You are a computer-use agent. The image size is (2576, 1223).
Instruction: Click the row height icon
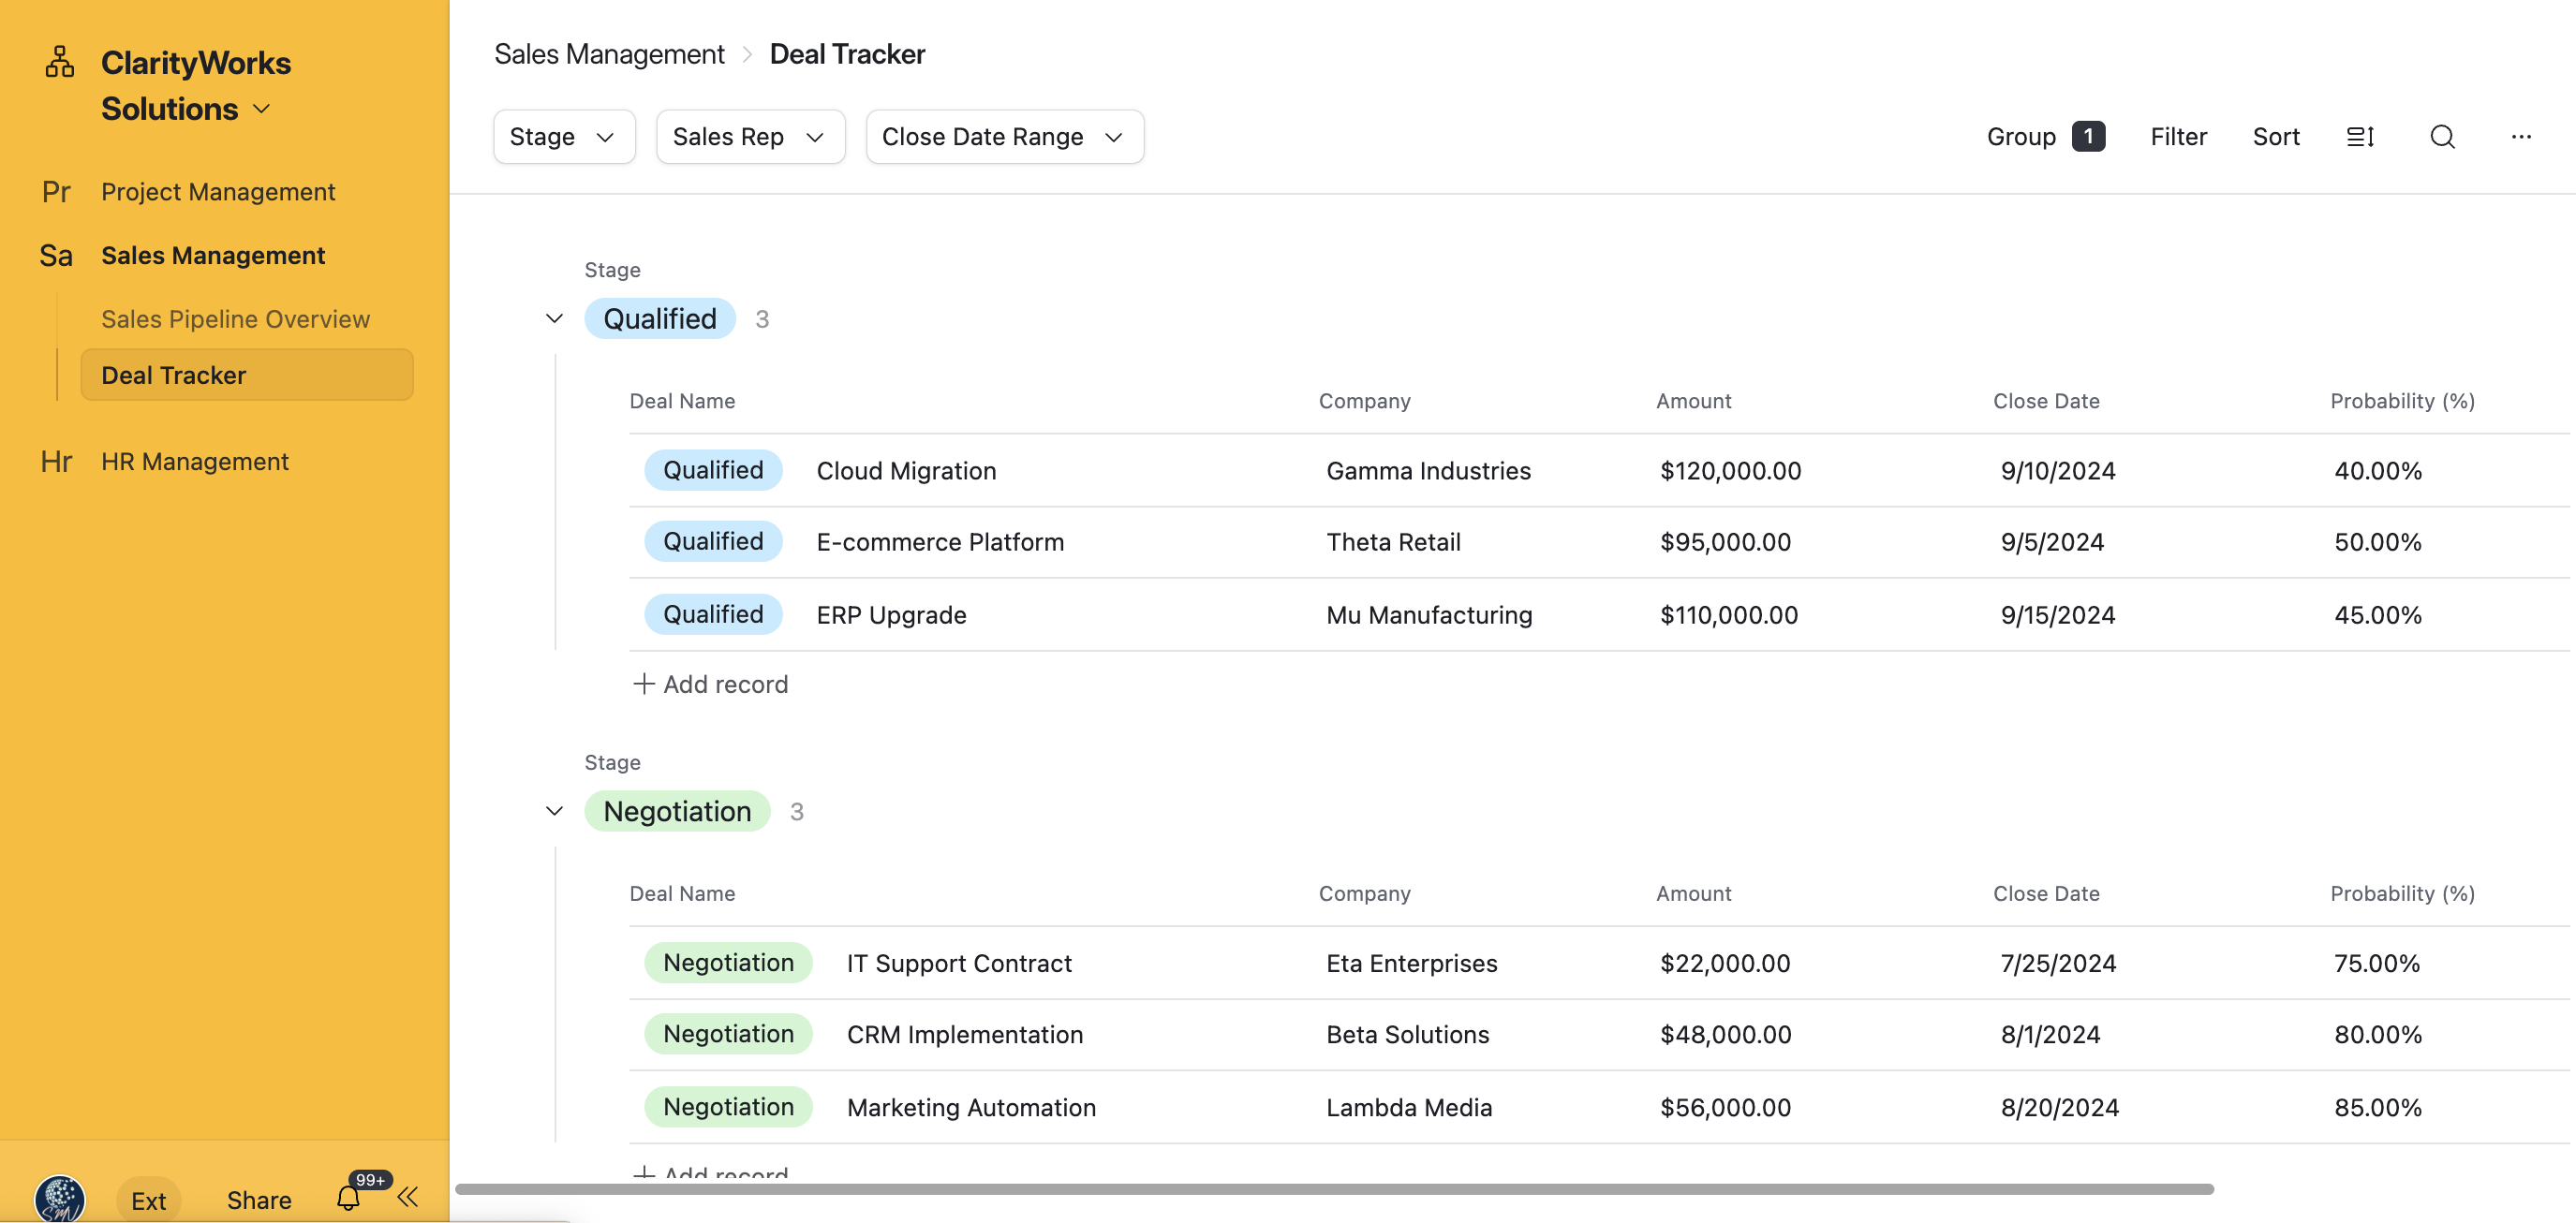click(2360, 137)
